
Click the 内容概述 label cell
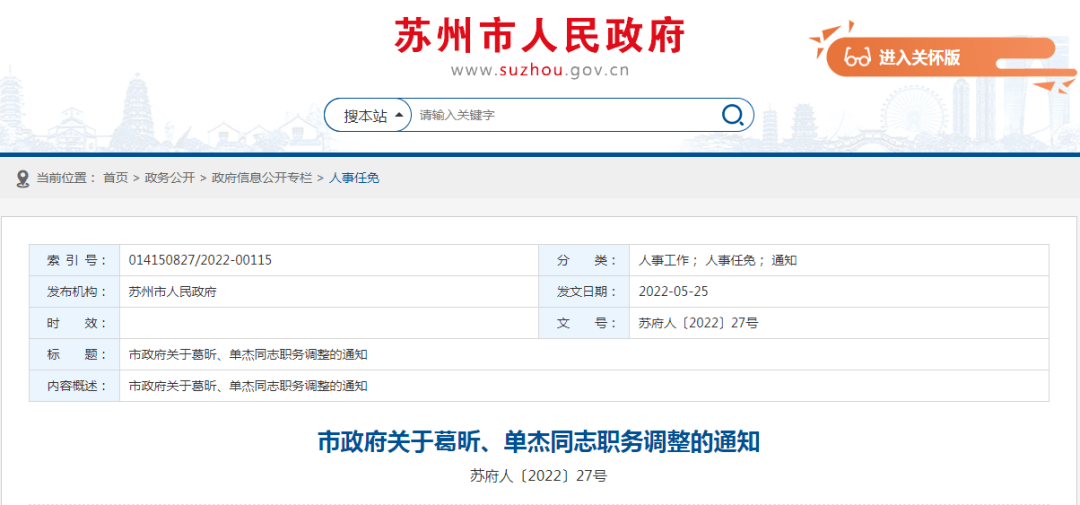tap(74, 386)
